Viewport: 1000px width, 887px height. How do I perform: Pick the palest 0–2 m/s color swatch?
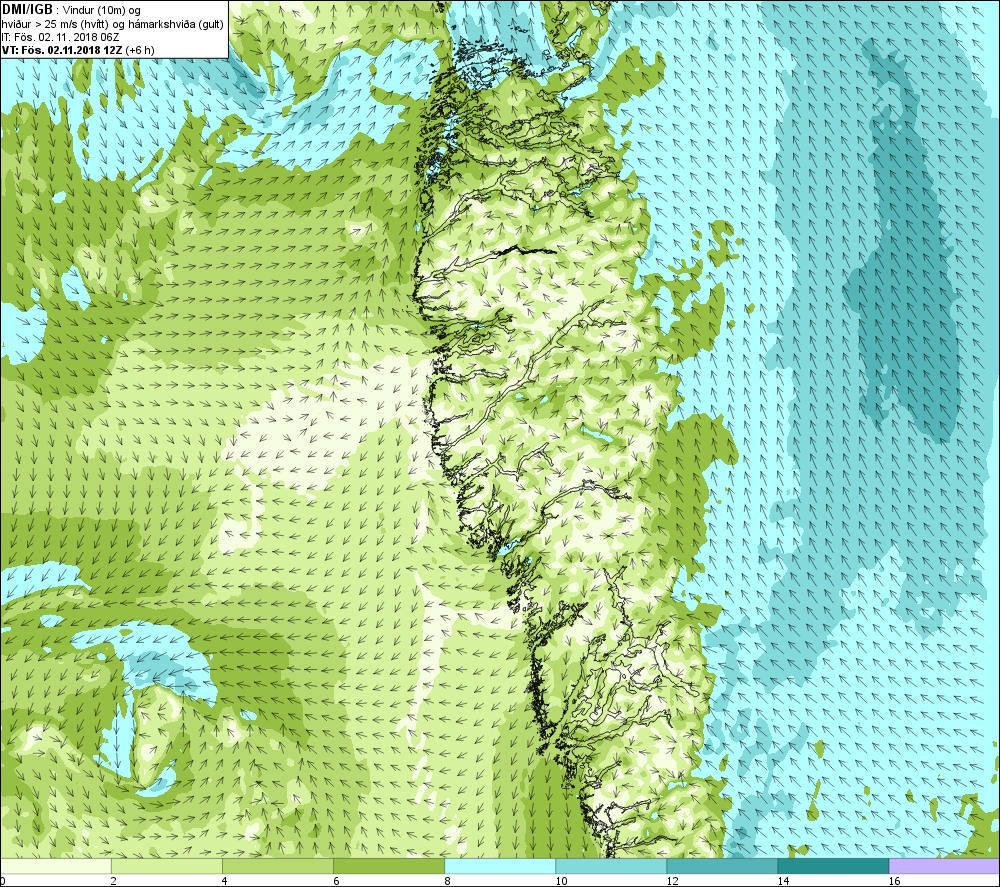[x=55, y=866]
